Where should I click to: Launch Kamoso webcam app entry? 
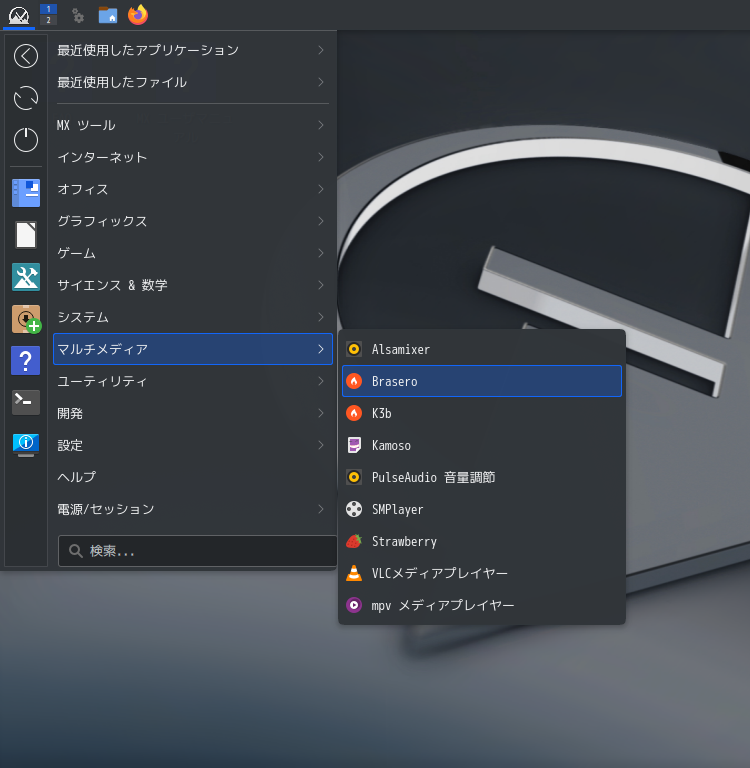[482, 445]
